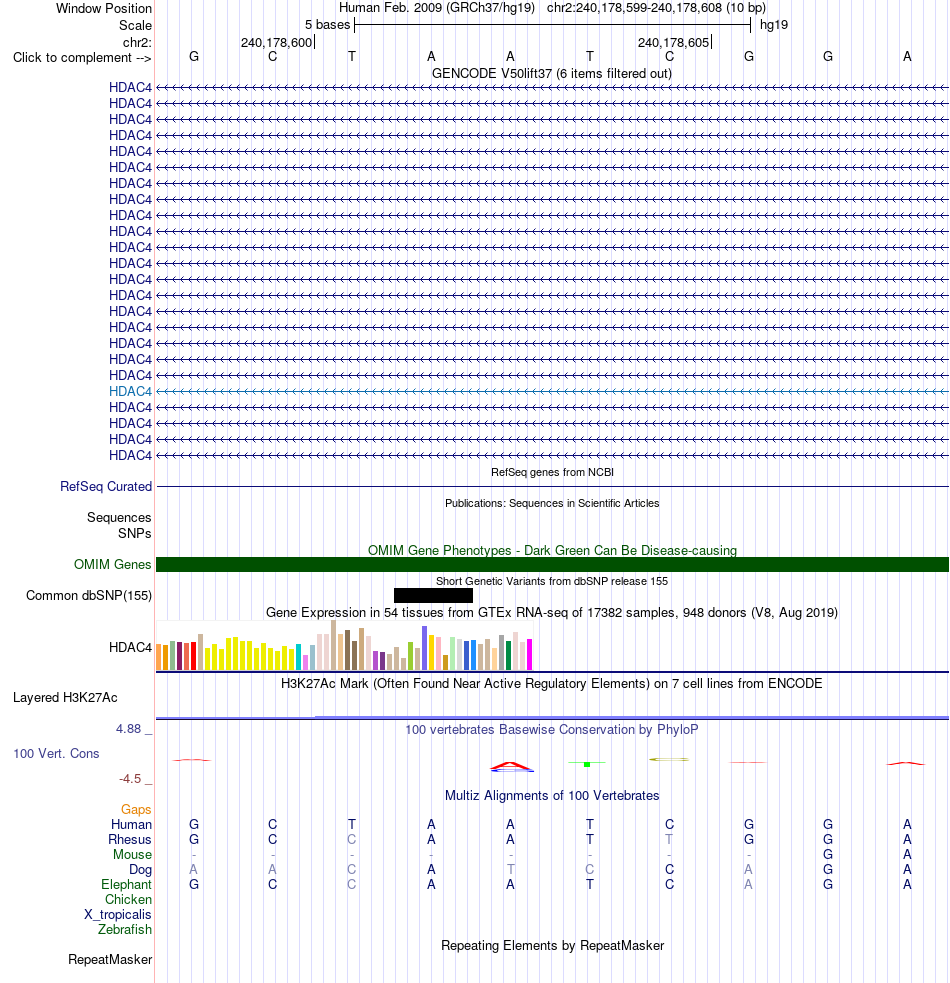This screenshot has height=983, width=950.
Task: Select the Chicken species label
Action: point(129,900)
